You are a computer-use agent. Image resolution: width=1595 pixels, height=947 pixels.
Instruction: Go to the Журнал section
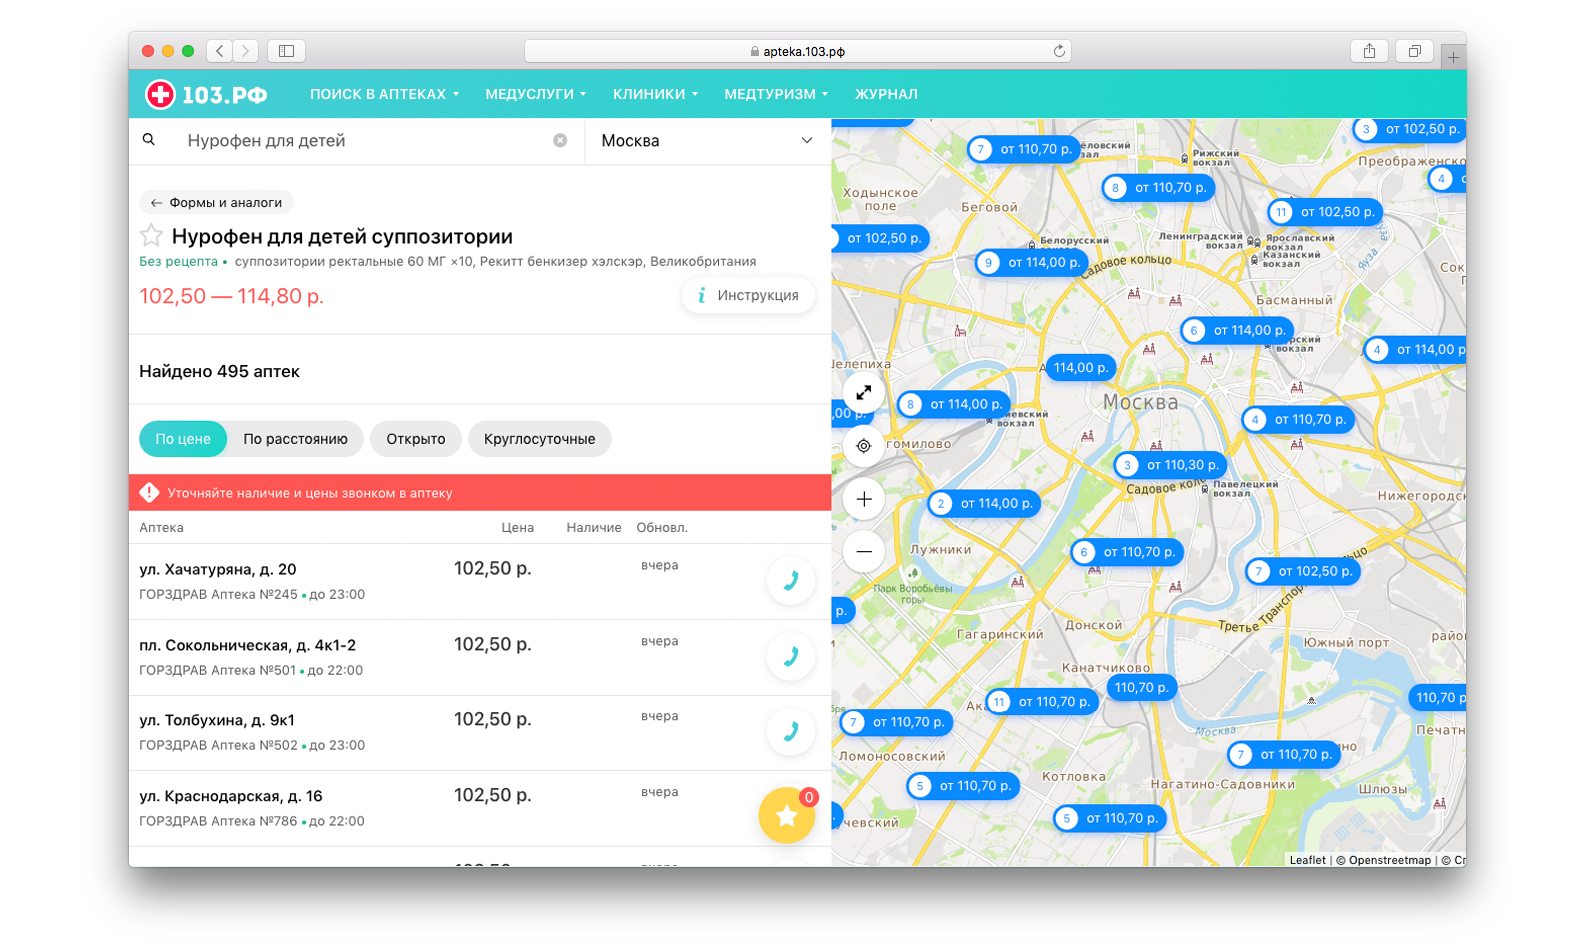click(886, 94)
